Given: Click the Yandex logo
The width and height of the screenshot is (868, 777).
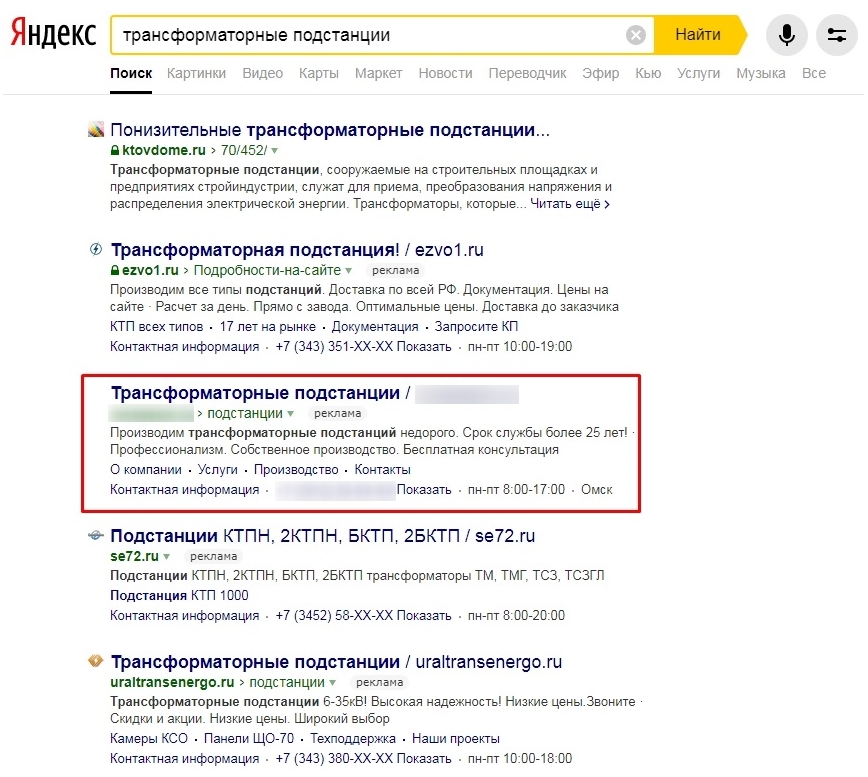Looking at the screenshot, I should [x=53, y=33].
